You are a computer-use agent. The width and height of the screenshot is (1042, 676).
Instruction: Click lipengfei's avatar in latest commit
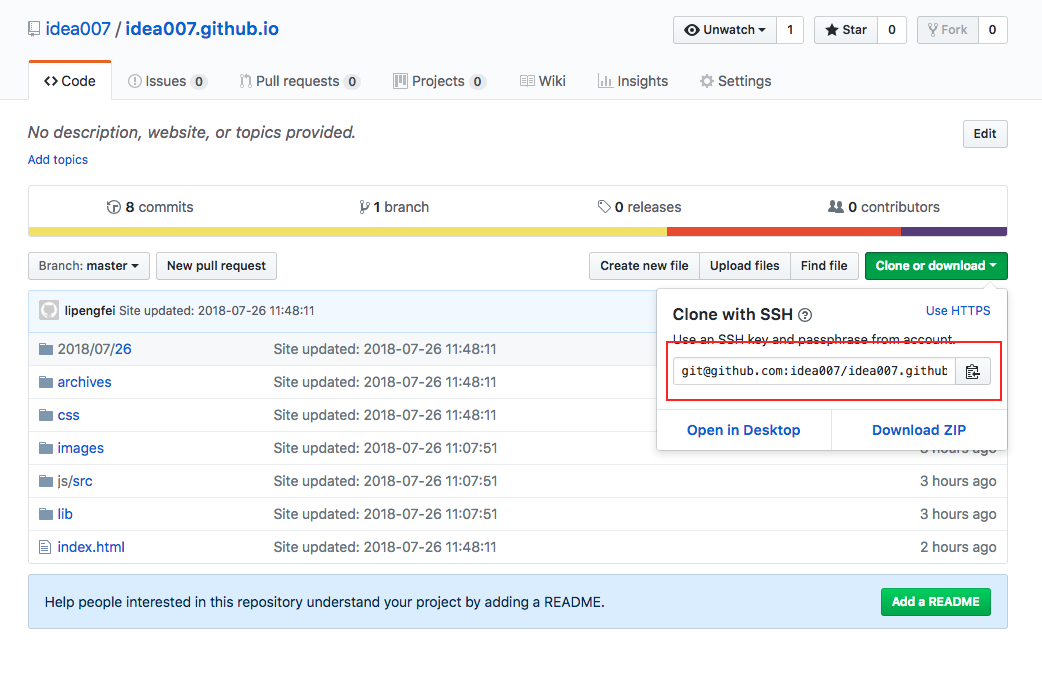click(49, 310)
